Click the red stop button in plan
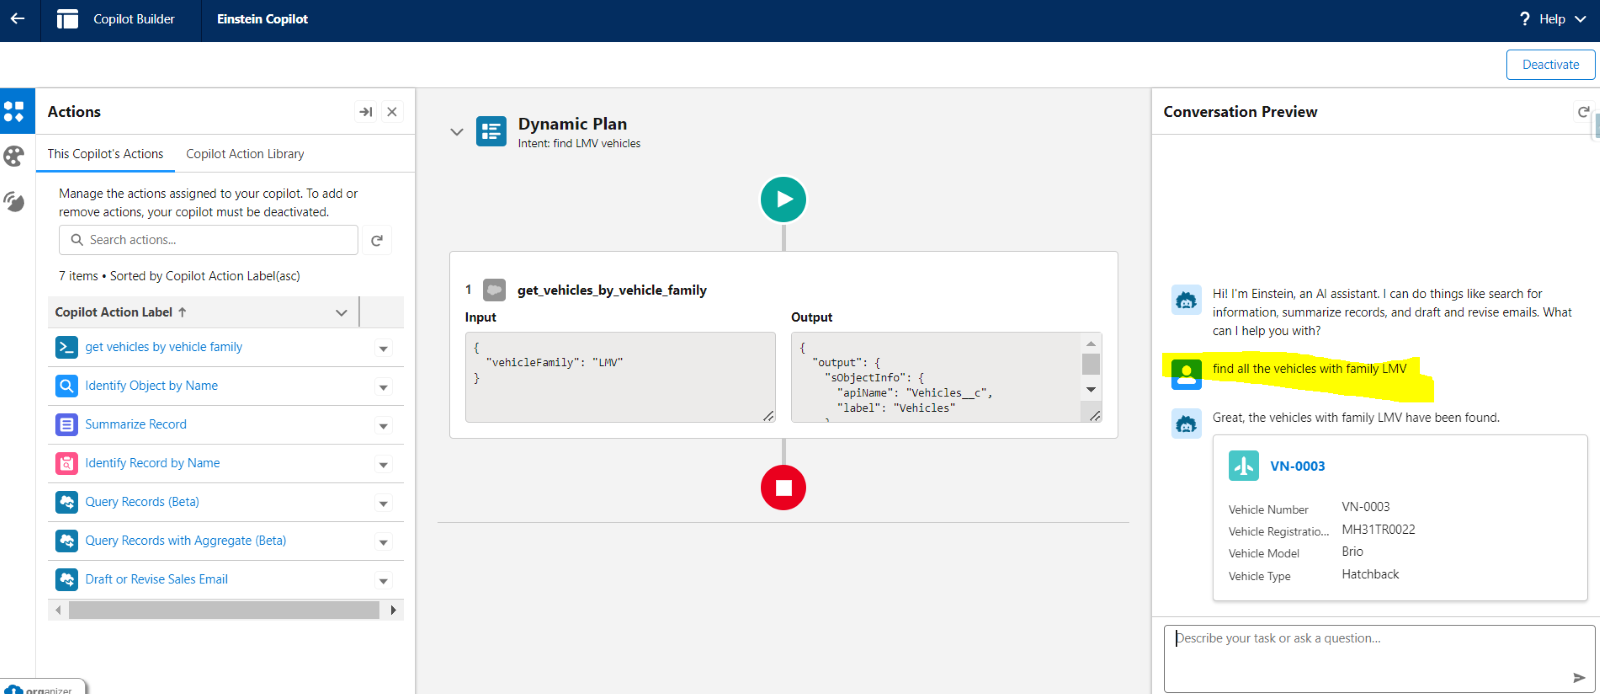Screen dimensions: 1600x694 pyautogui.click(x=783, y=488)
